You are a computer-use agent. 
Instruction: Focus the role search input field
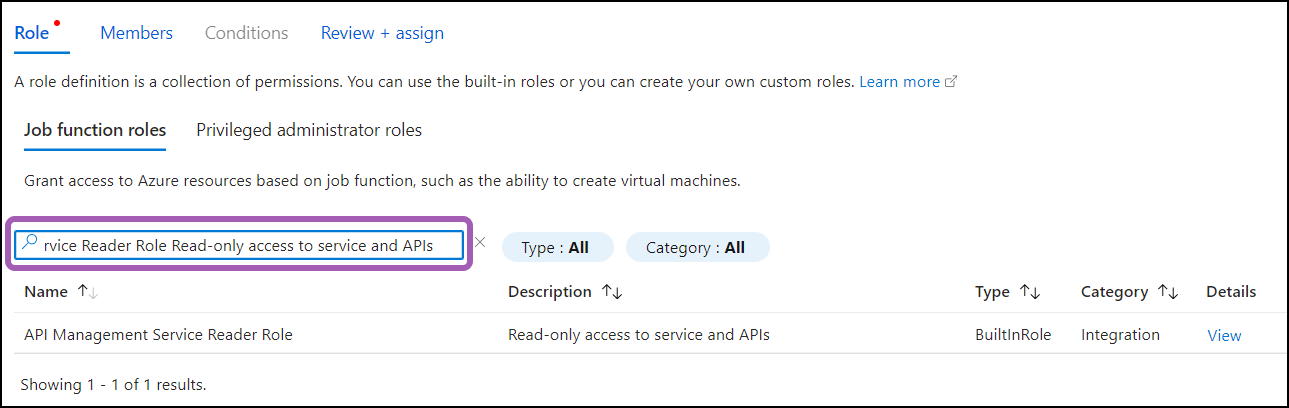(250, 244)
